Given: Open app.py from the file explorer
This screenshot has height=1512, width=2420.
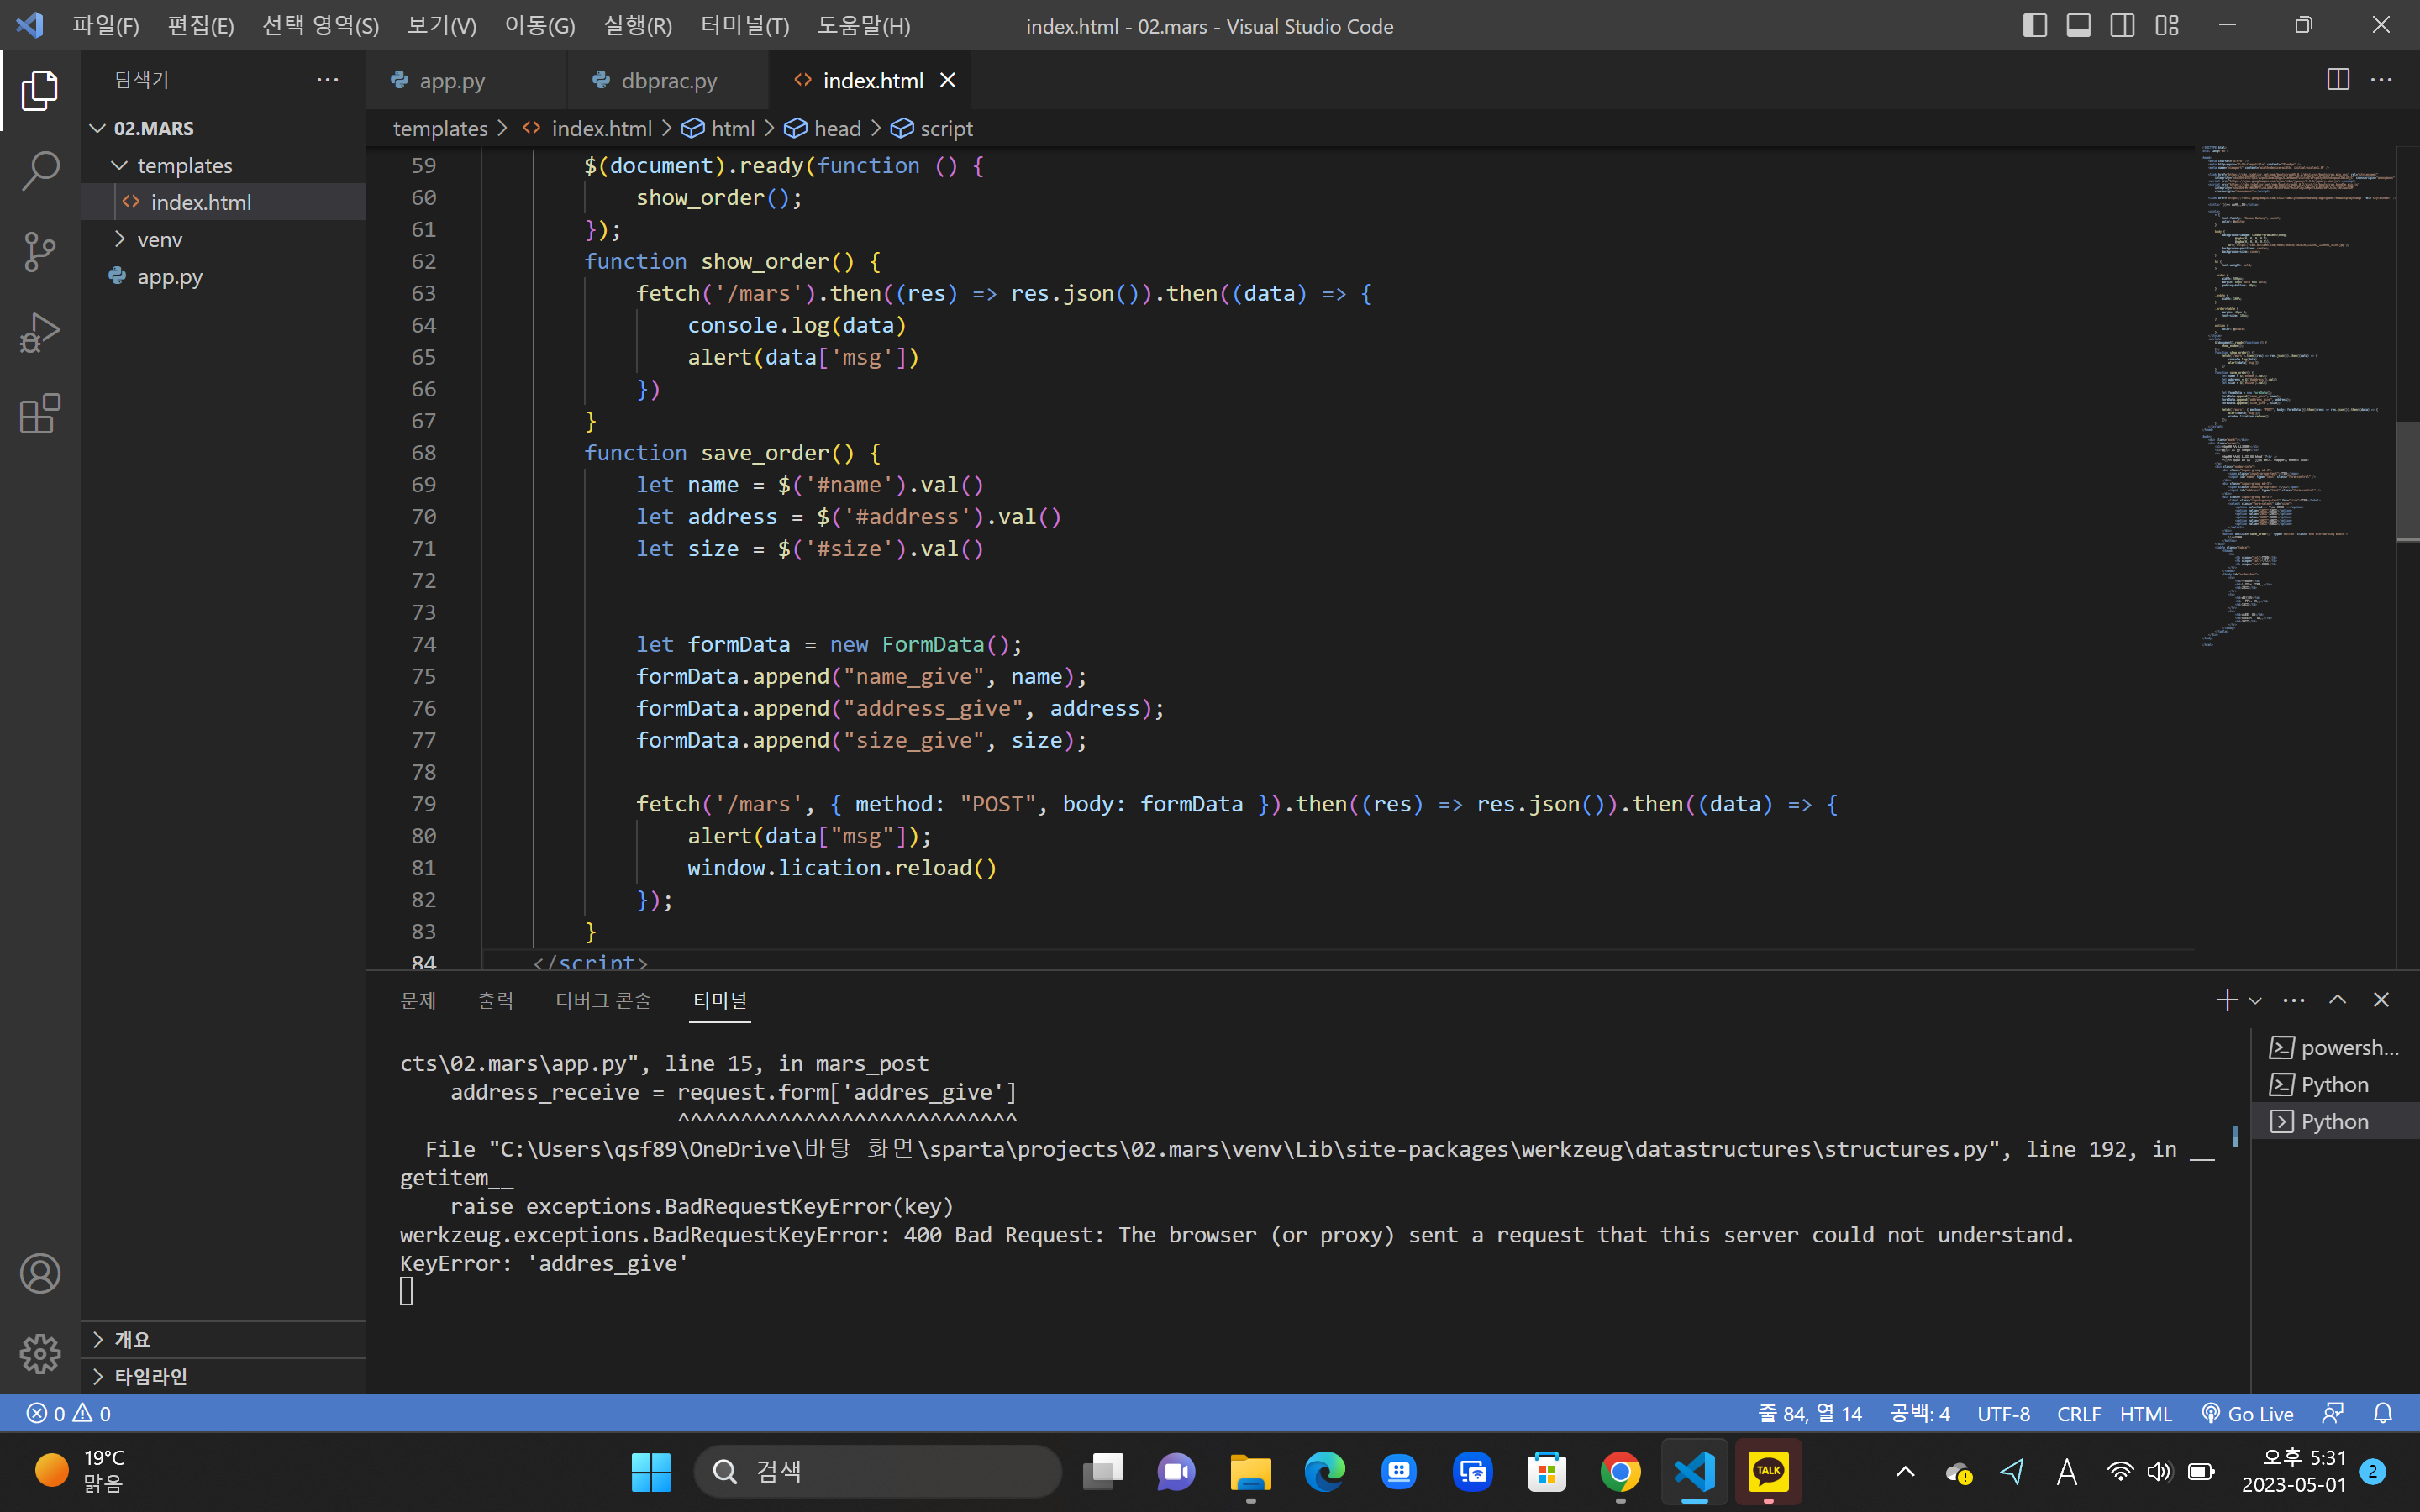Looking at the screenshot, I should [224, 276].
